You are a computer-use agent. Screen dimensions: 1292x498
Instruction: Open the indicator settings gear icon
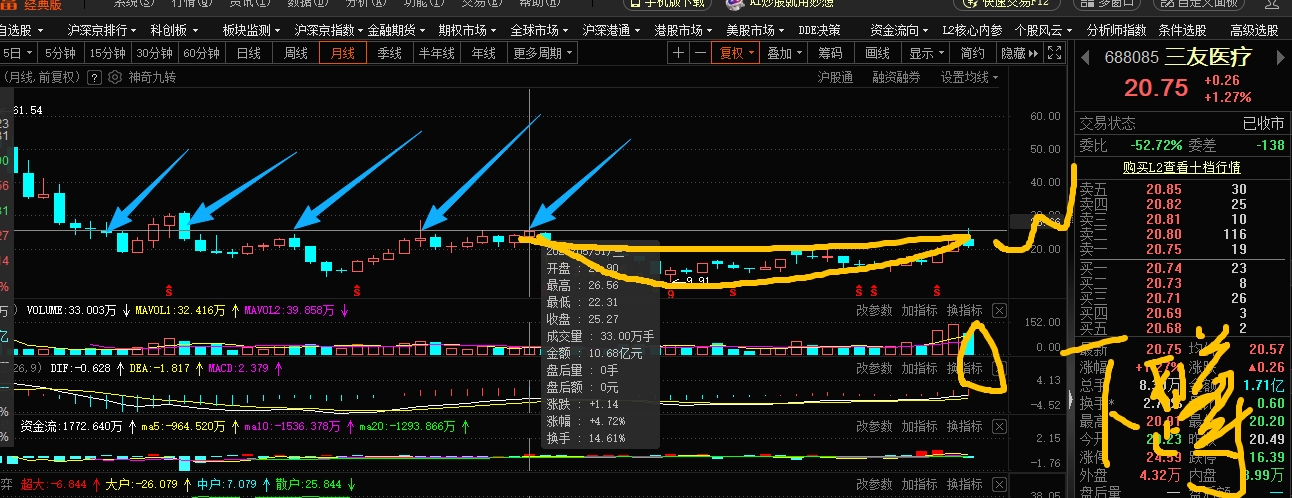click(116, 76)
